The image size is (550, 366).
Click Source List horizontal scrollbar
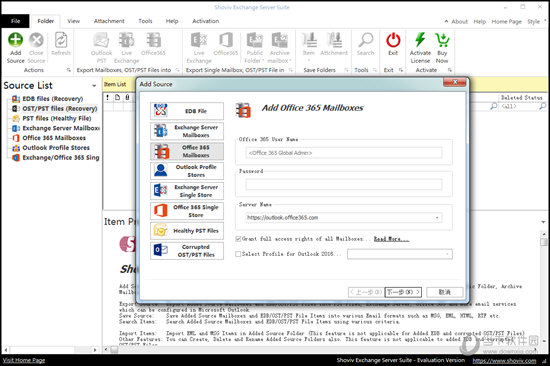point(51,350)
